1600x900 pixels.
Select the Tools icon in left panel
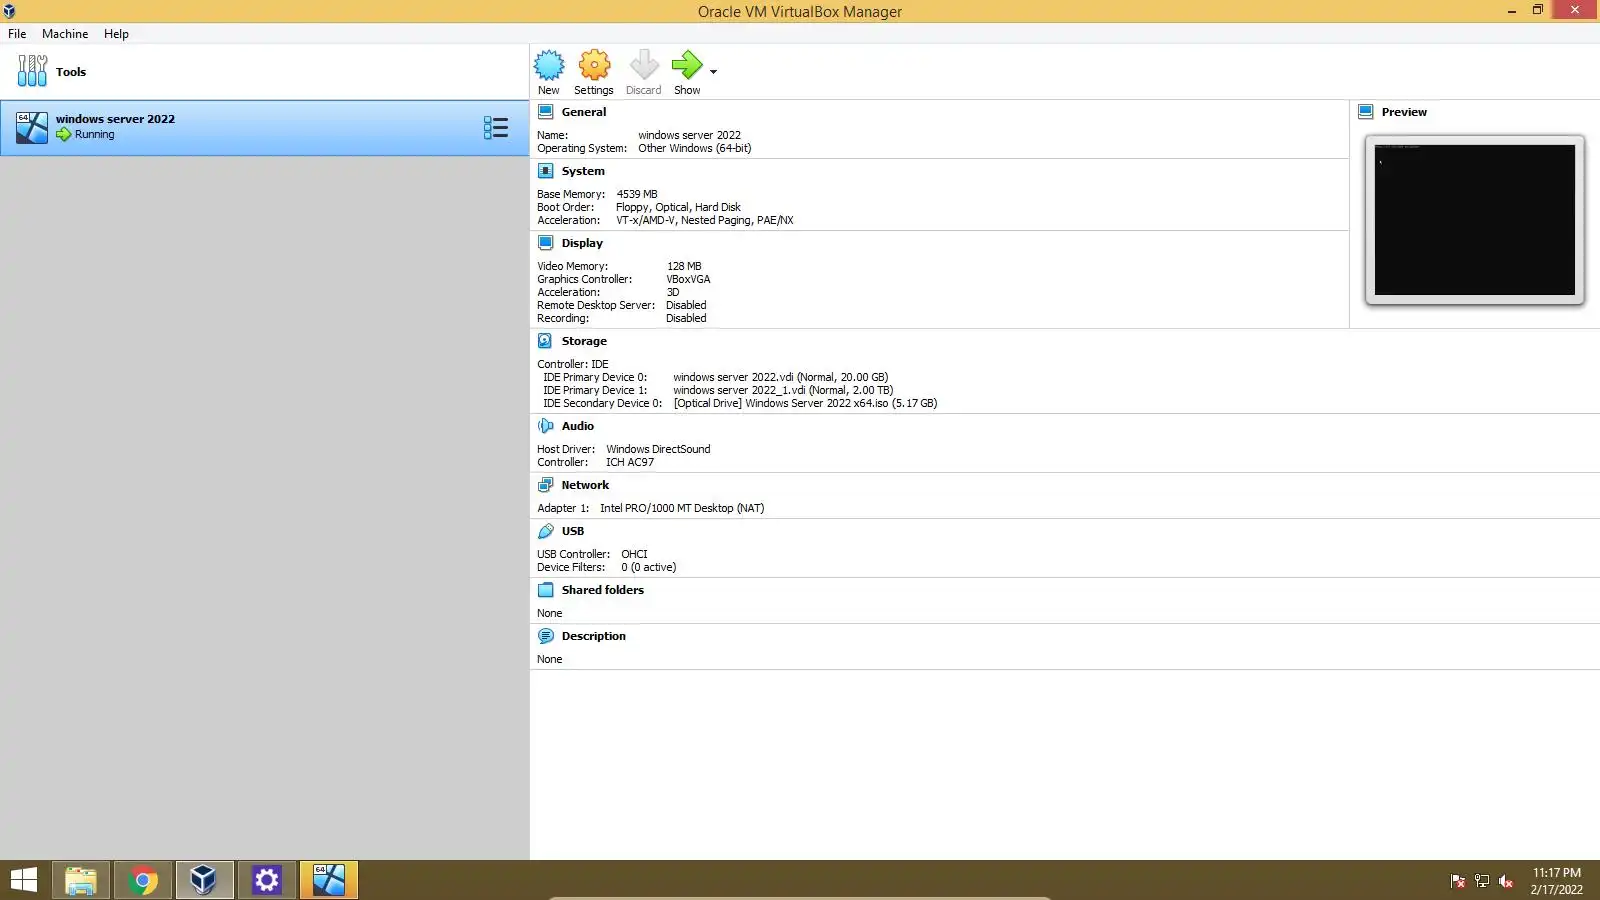[32, 71]
